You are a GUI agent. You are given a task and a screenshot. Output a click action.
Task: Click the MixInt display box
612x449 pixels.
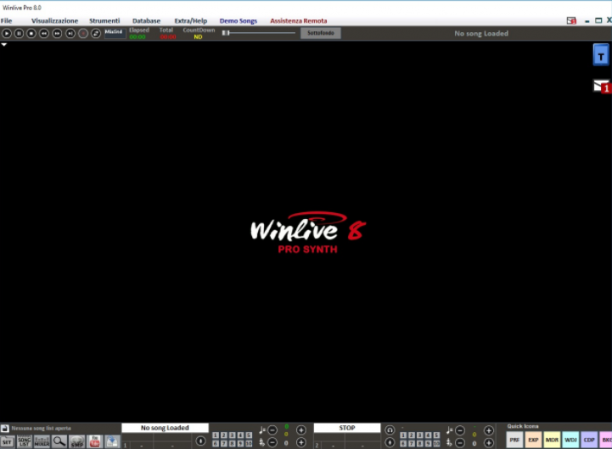114,33
